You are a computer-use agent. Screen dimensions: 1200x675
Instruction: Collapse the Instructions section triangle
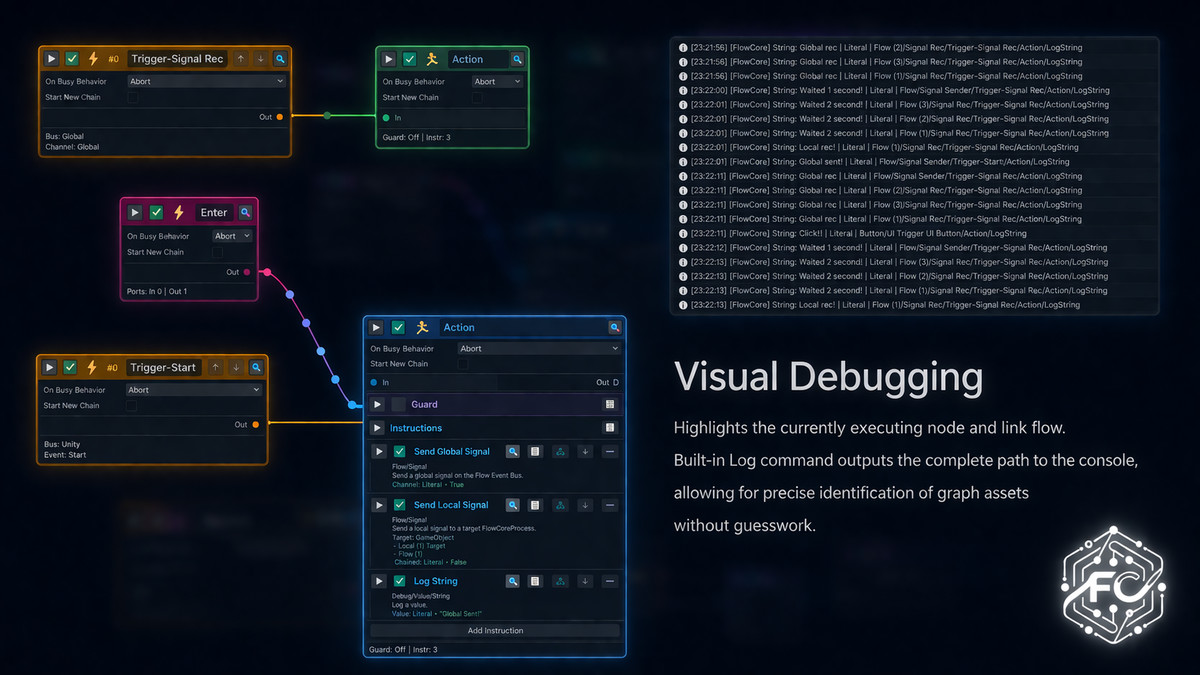(x=377, y=428)
